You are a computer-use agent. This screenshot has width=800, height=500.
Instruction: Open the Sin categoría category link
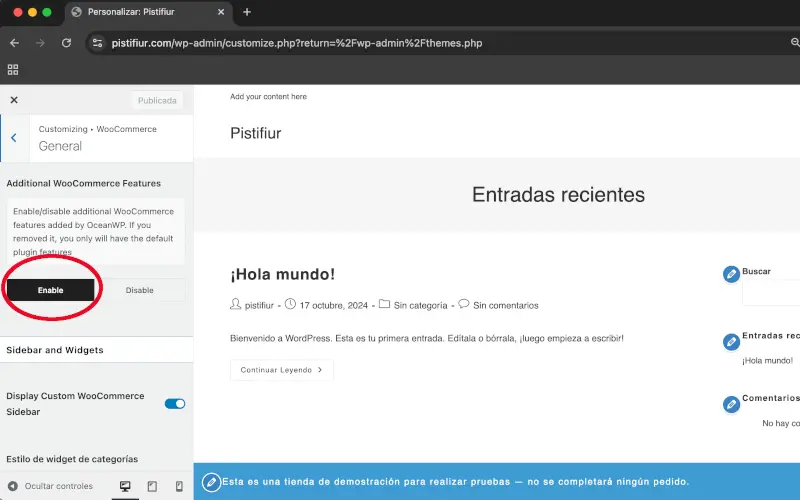[420, 305]
